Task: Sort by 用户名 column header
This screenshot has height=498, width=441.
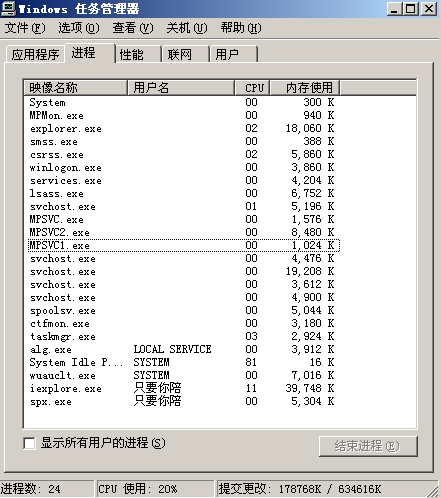Action: (x=181, y=88)
